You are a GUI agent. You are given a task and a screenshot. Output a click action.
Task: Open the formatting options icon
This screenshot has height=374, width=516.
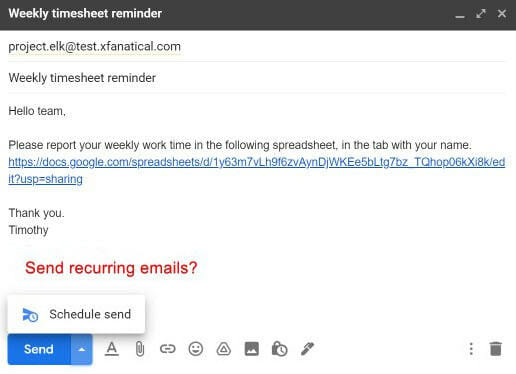(x=112, y=349)
